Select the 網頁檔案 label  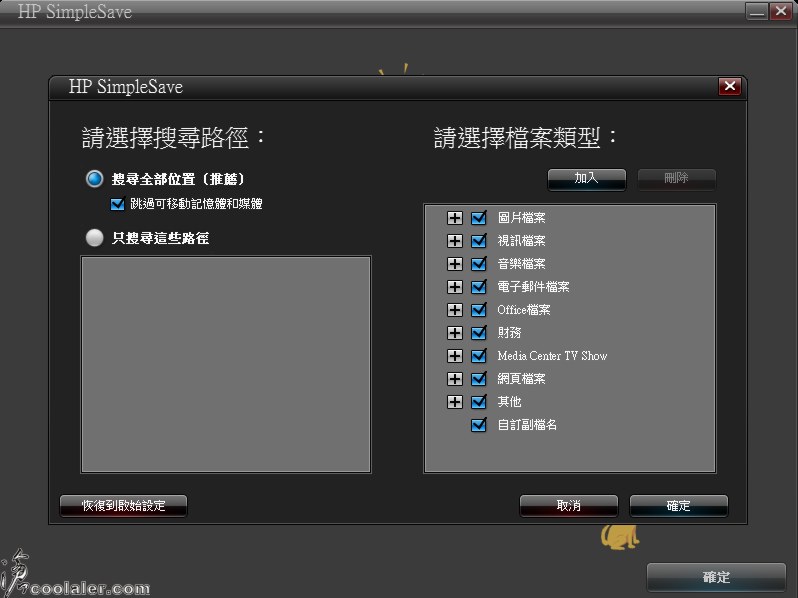[521, 379]
